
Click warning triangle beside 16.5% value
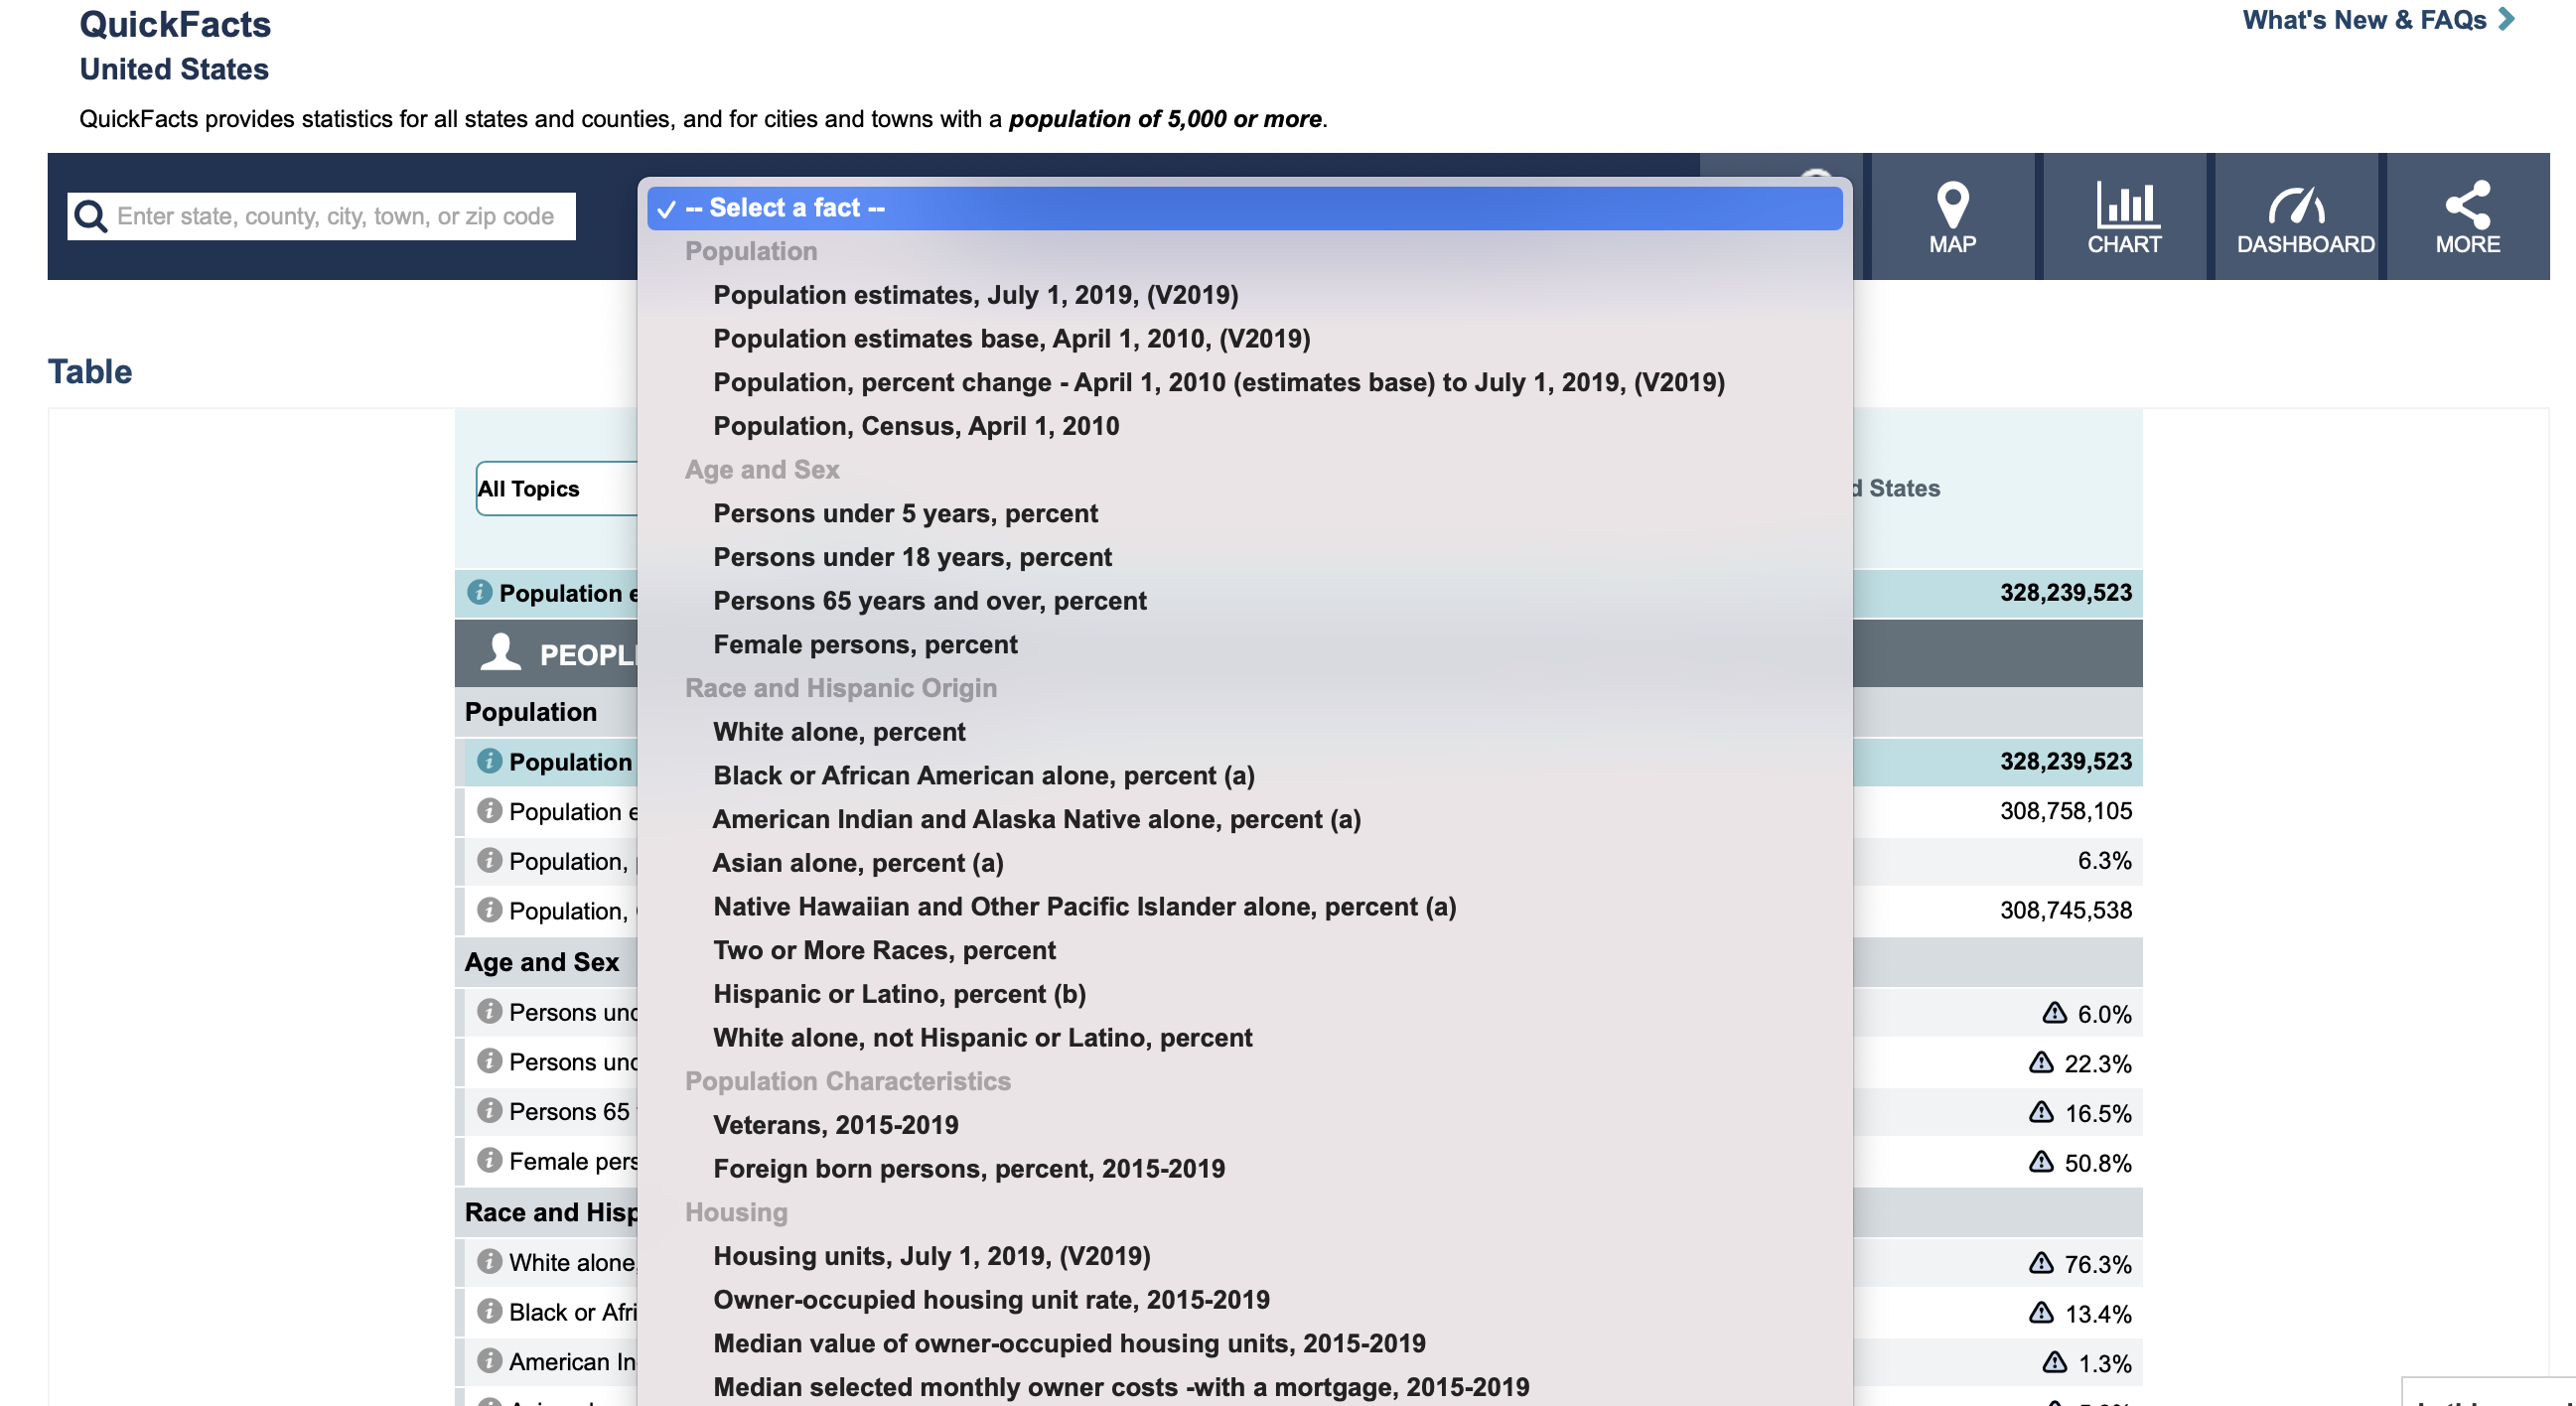(2041, 1112)
